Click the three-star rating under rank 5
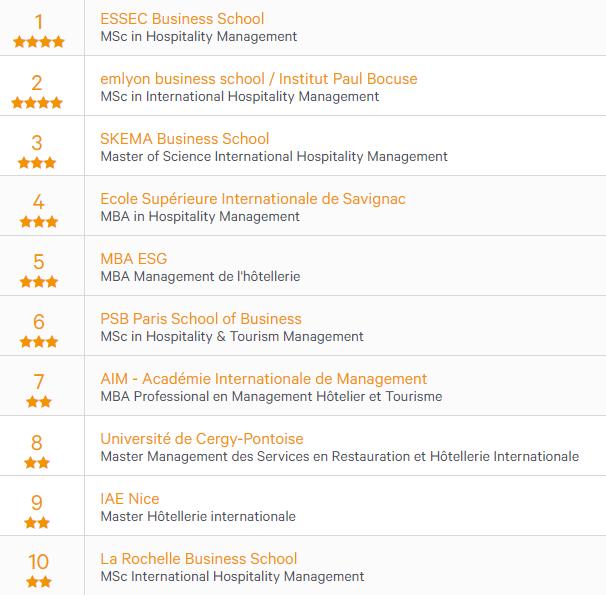 tap(39, 282)
